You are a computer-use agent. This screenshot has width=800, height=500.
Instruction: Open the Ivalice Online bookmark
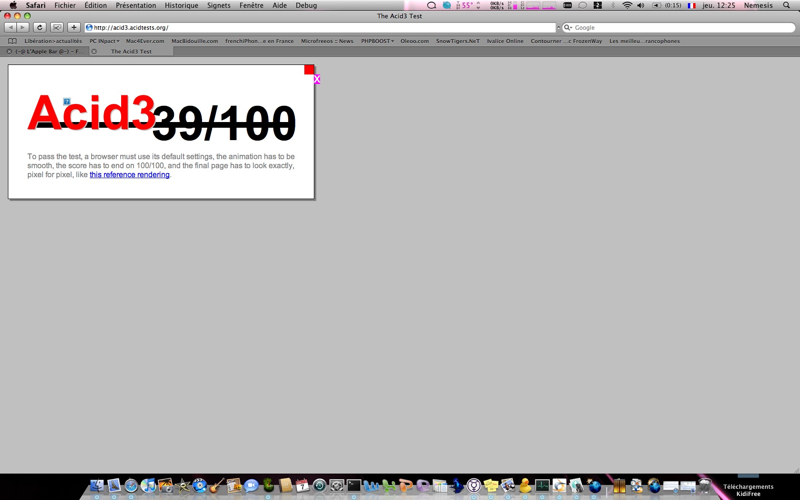point(505,41)
